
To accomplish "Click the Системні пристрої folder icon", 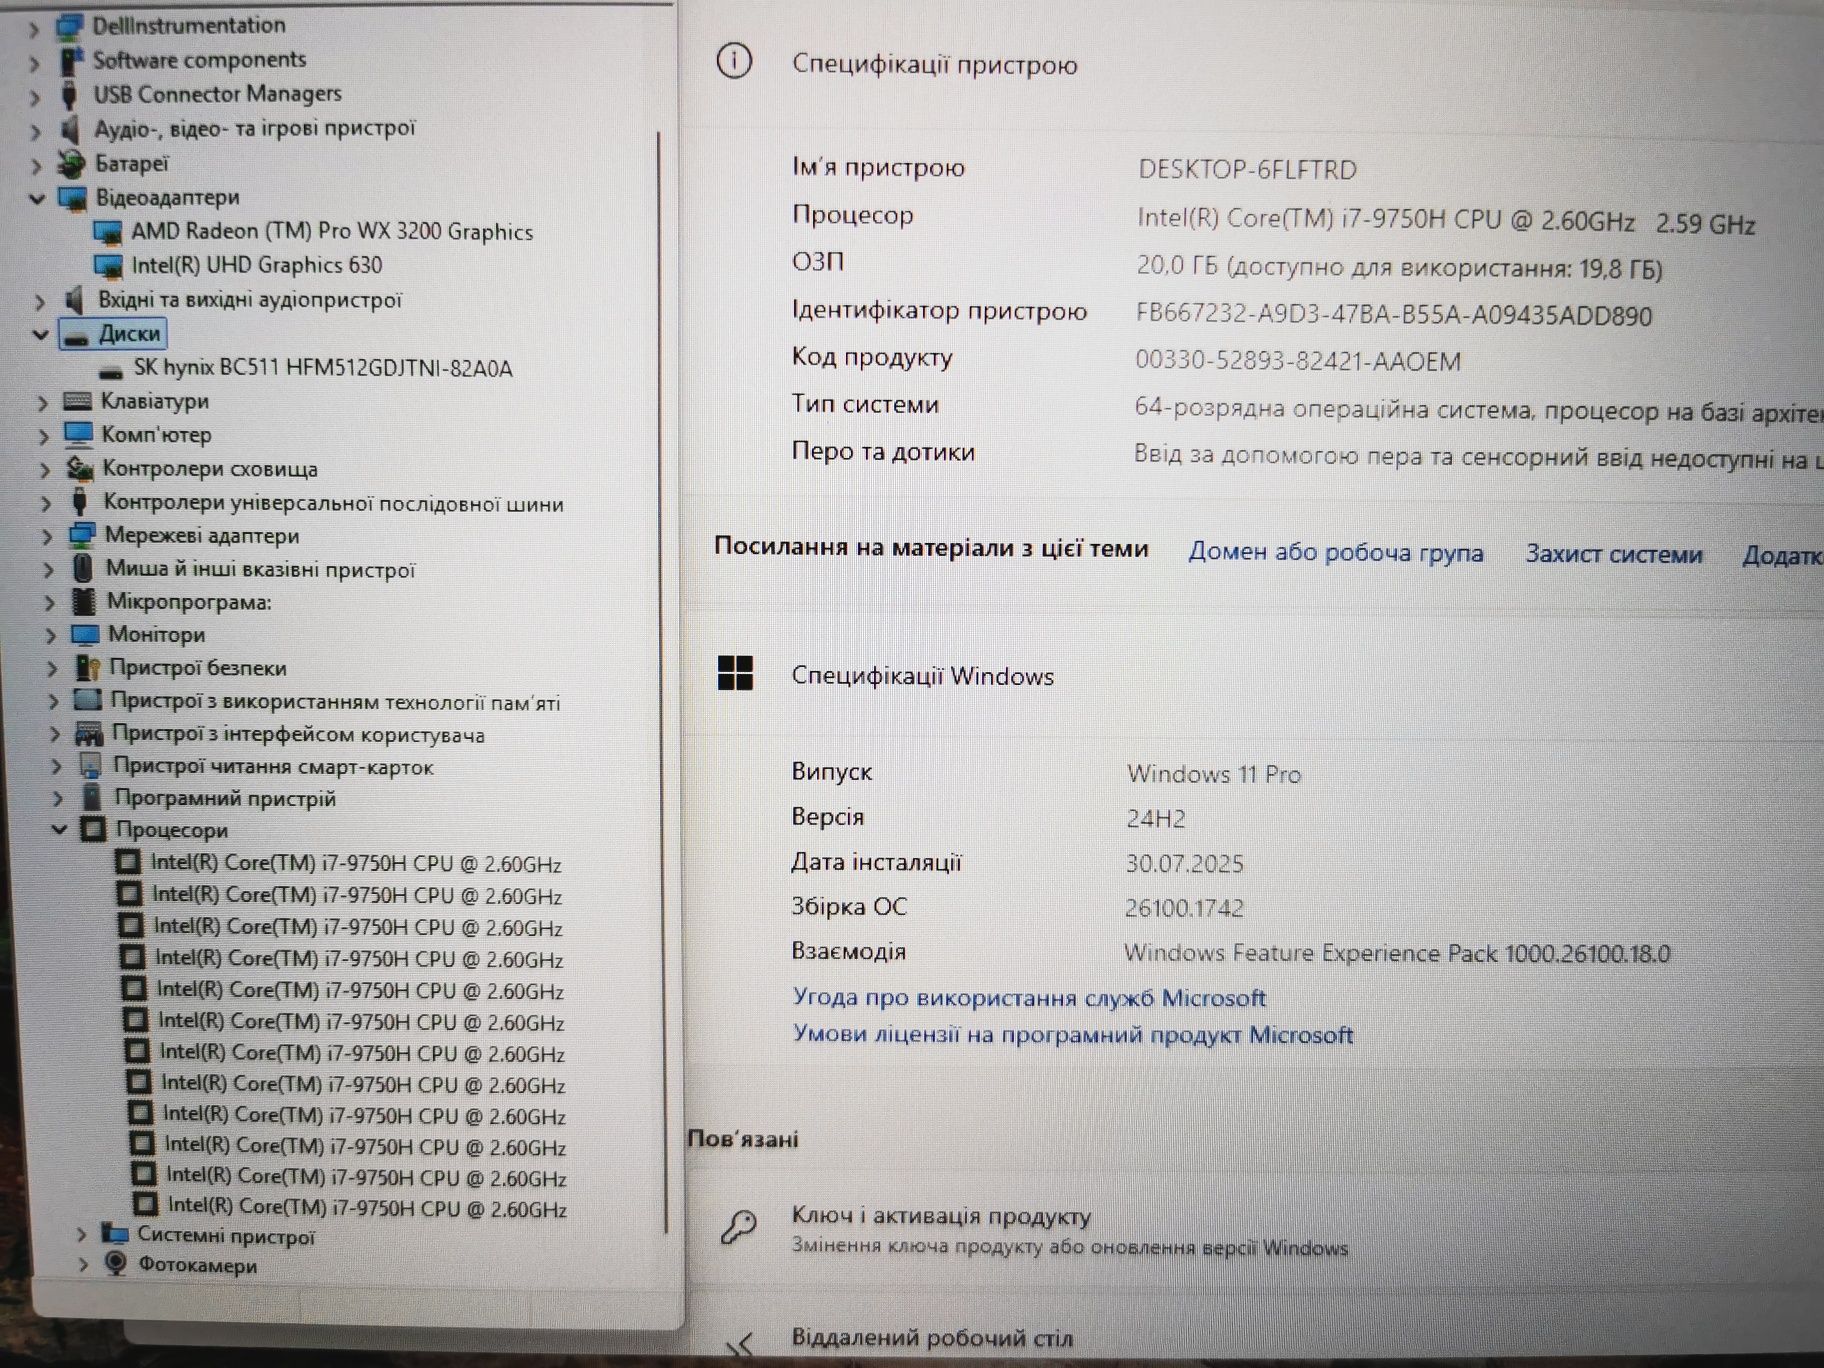I will pyautogui.click(x=115, y=1234).
